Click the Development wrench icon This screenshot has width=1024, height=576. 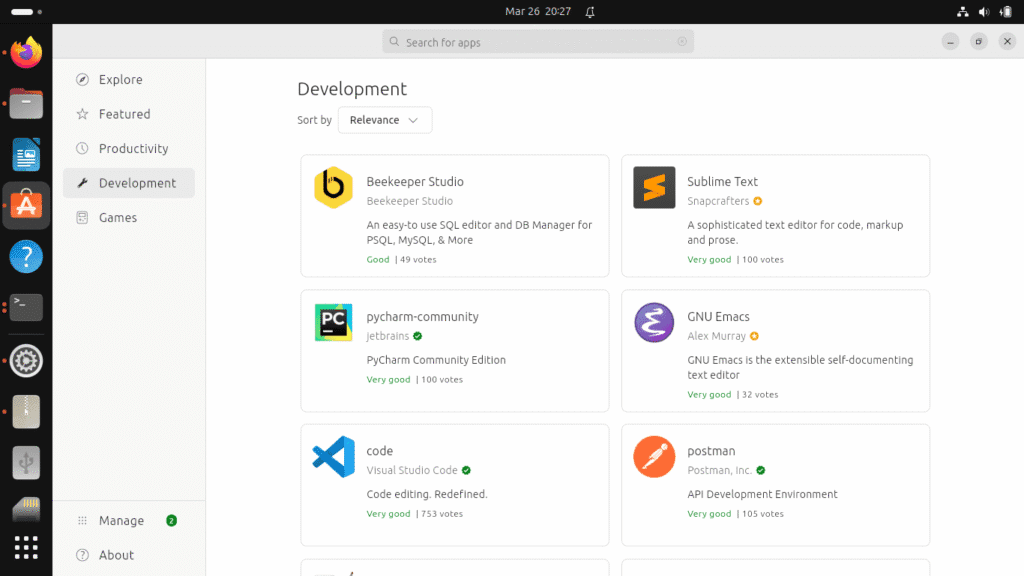point(82,183)
